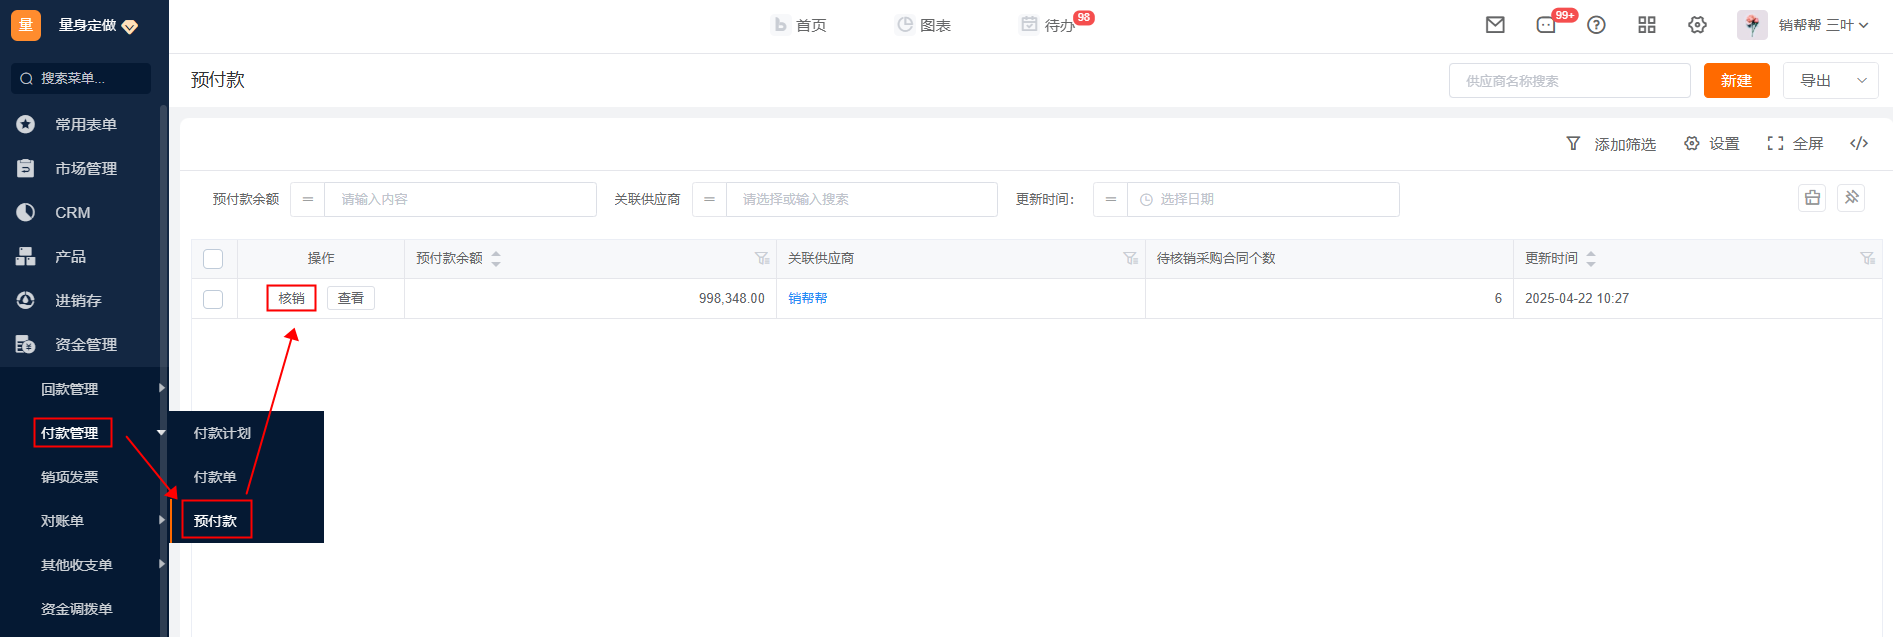Filter the 关联供应商 column header
This screenshot has width=1893, height=637.
(x=1130, y=259)
